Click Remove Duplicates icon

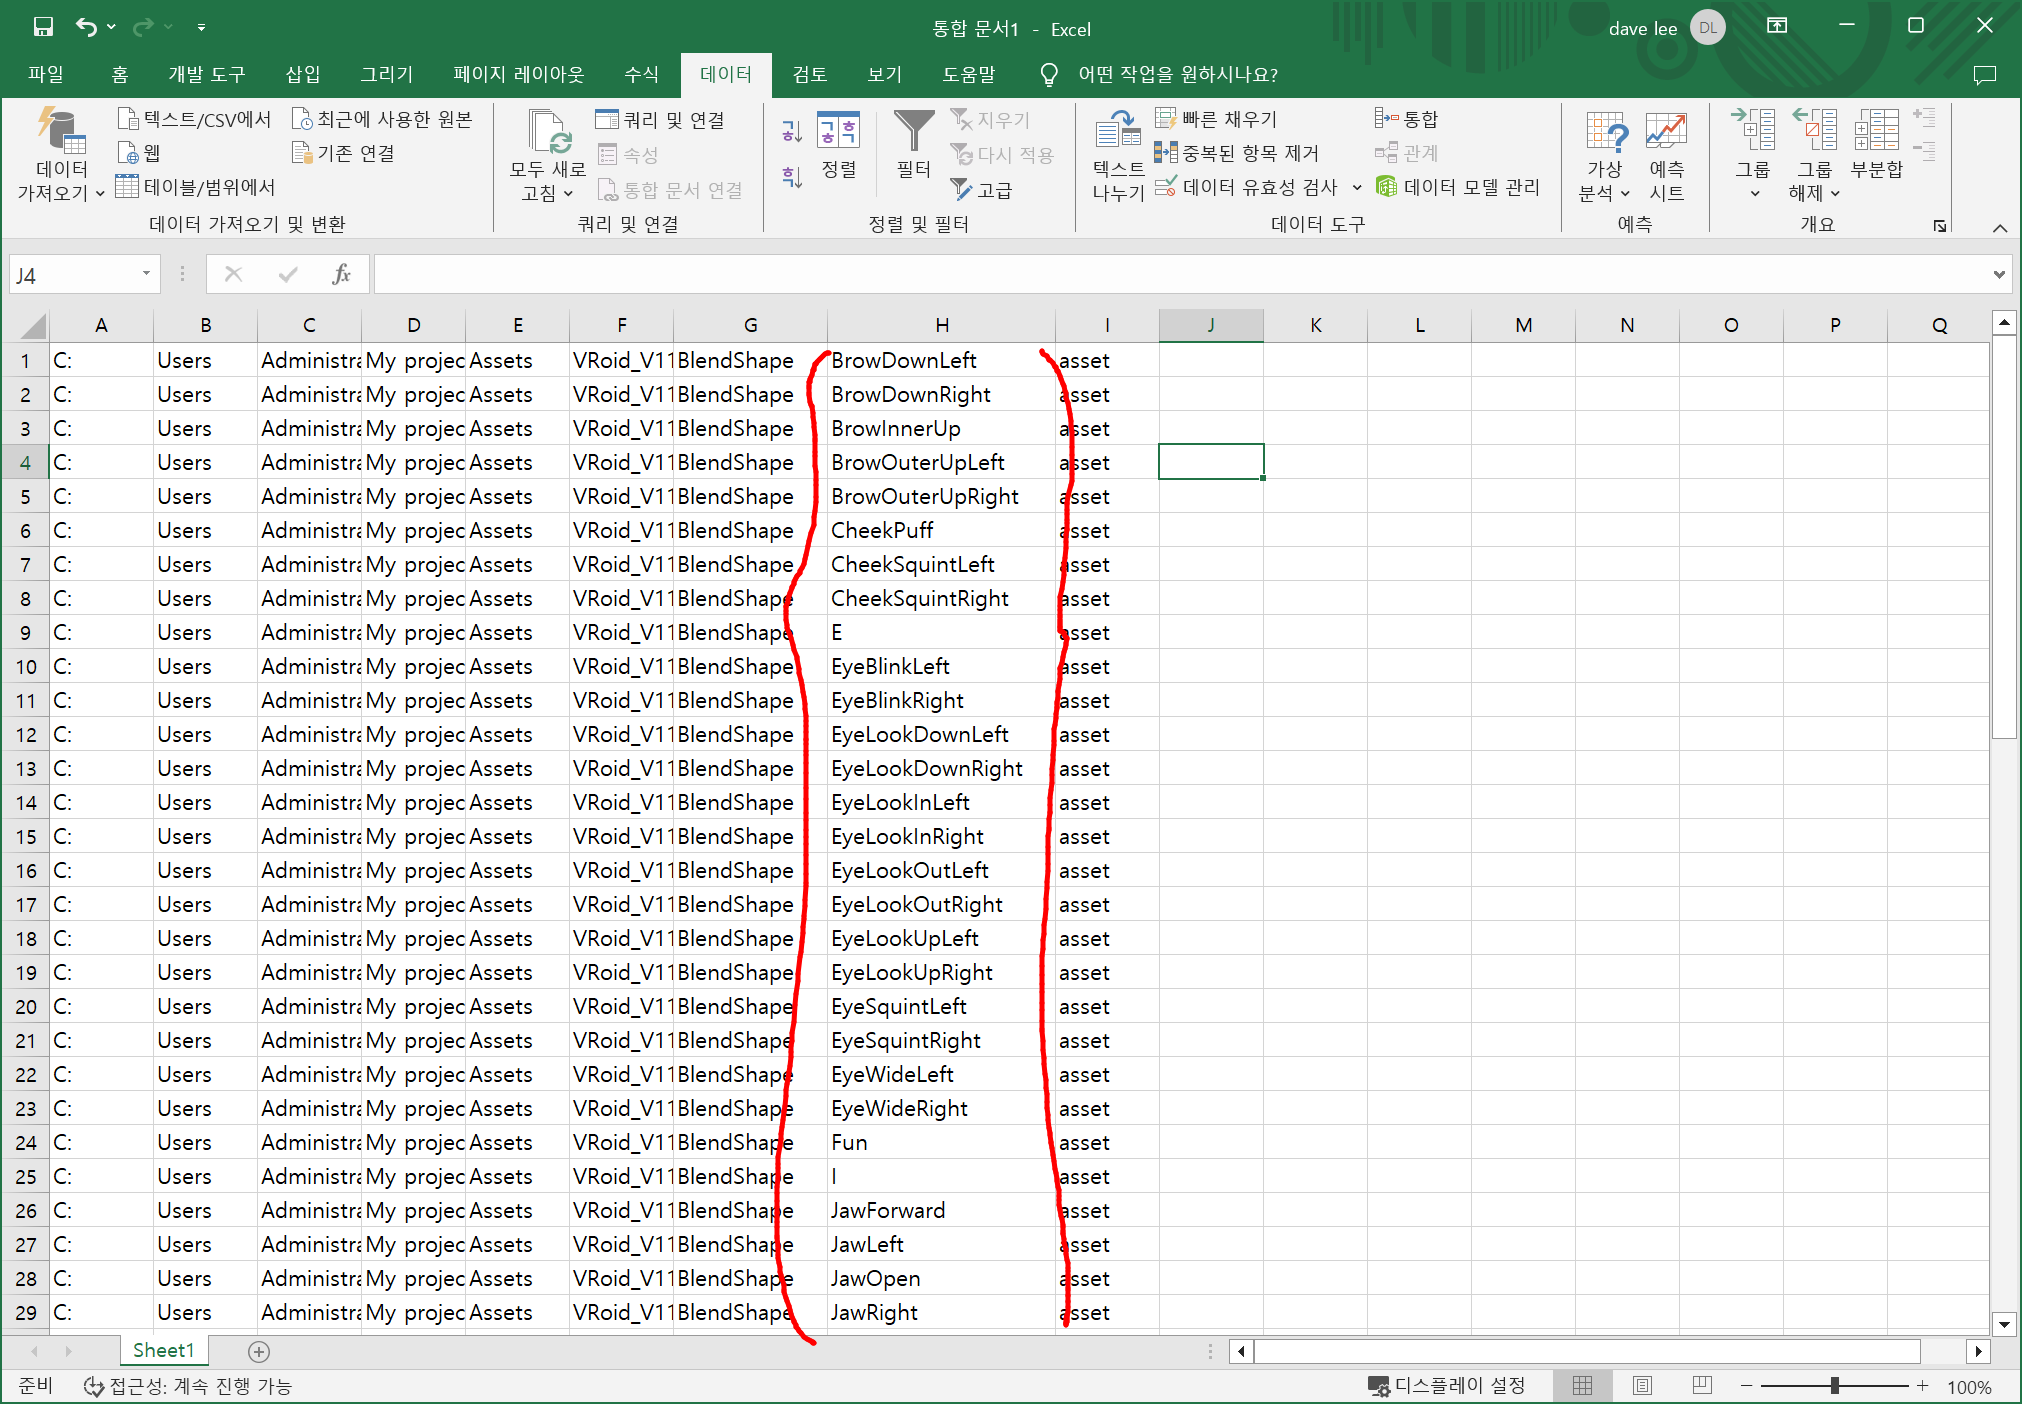1166,153
